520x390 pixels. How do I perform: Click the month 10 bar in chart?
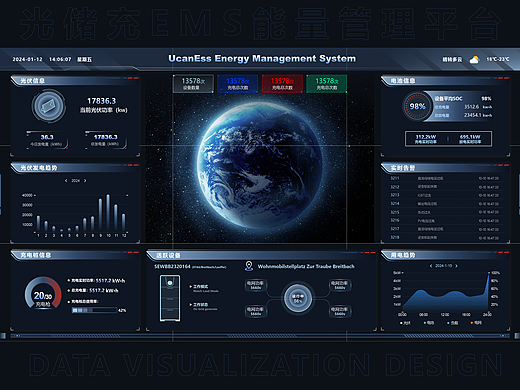tap(108, 213)
